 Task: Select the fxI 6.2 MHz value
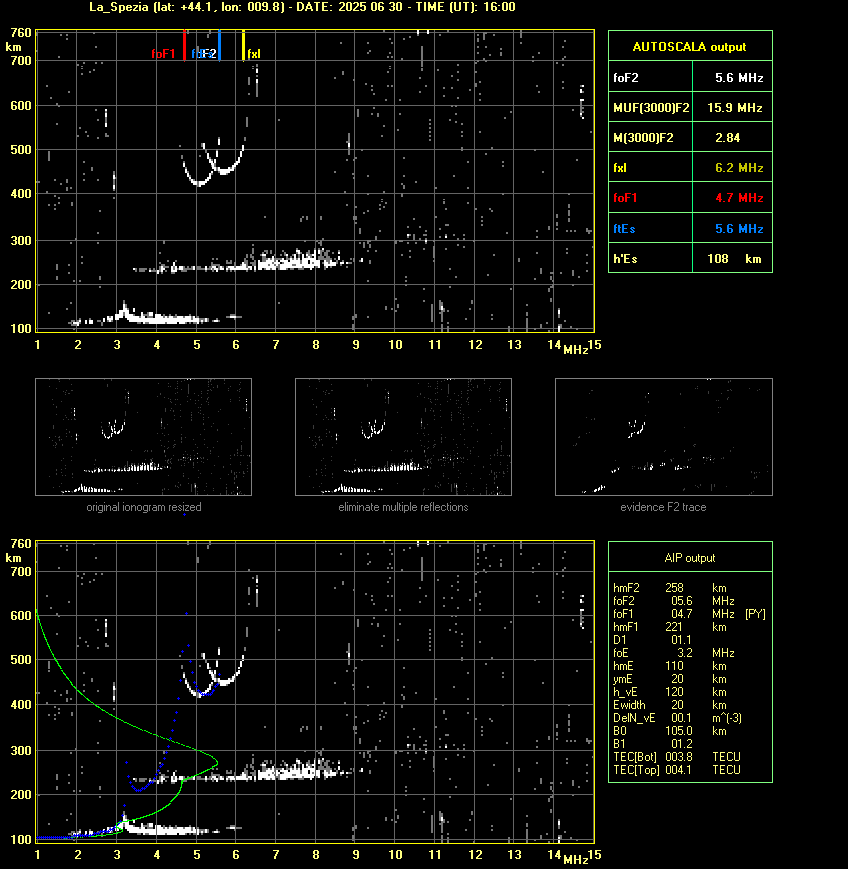[x=739, y=167]
